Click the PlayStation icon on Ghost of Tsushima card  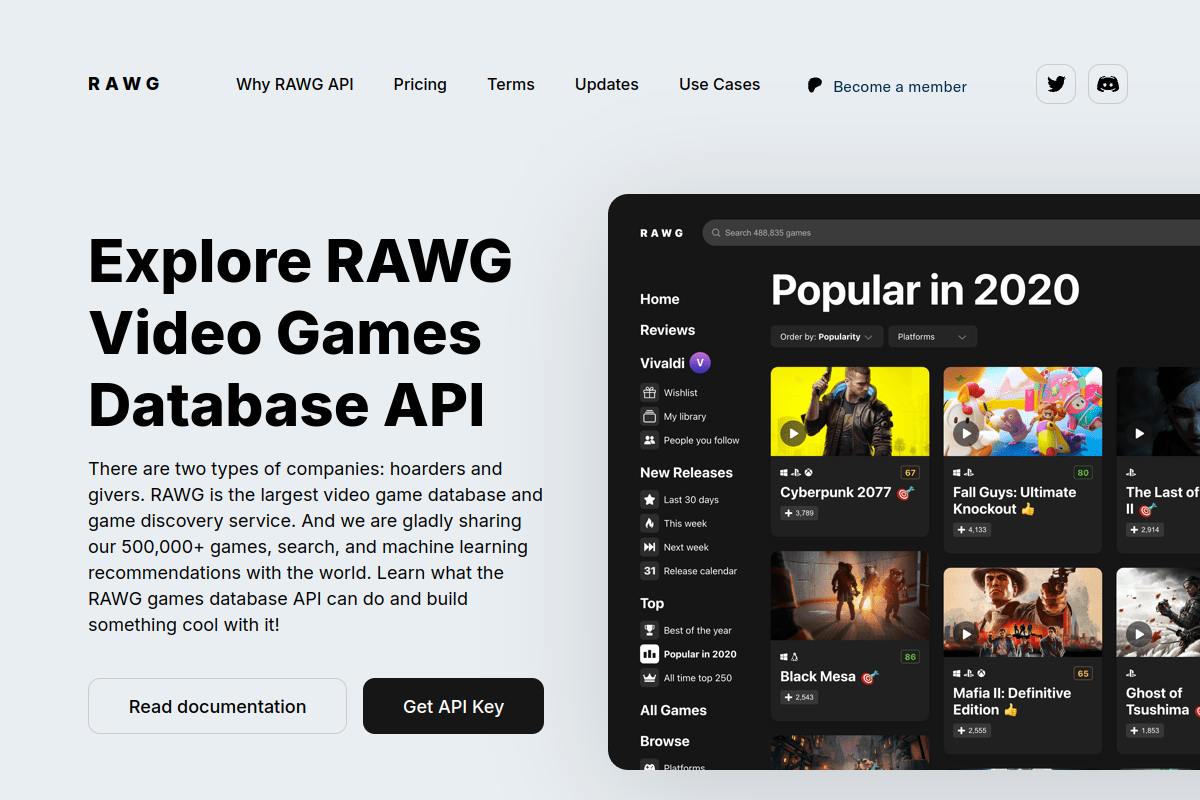(1131, 674)
